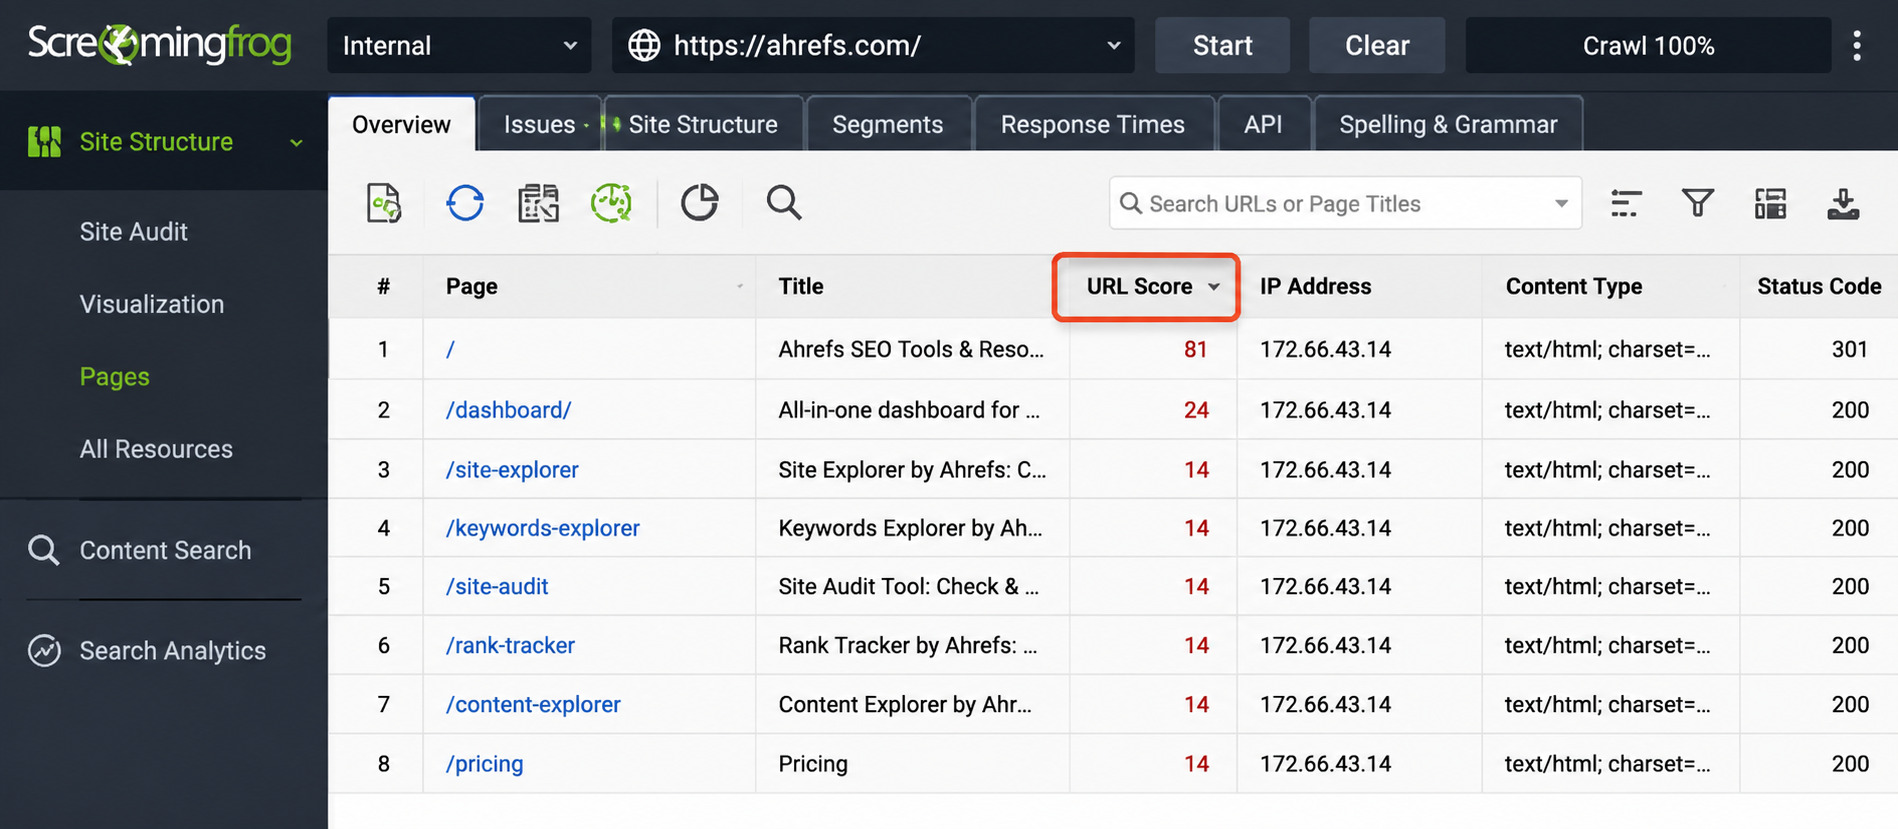Click the blue refresh arrows icon
1898x829 pixels.
point(465,203)
